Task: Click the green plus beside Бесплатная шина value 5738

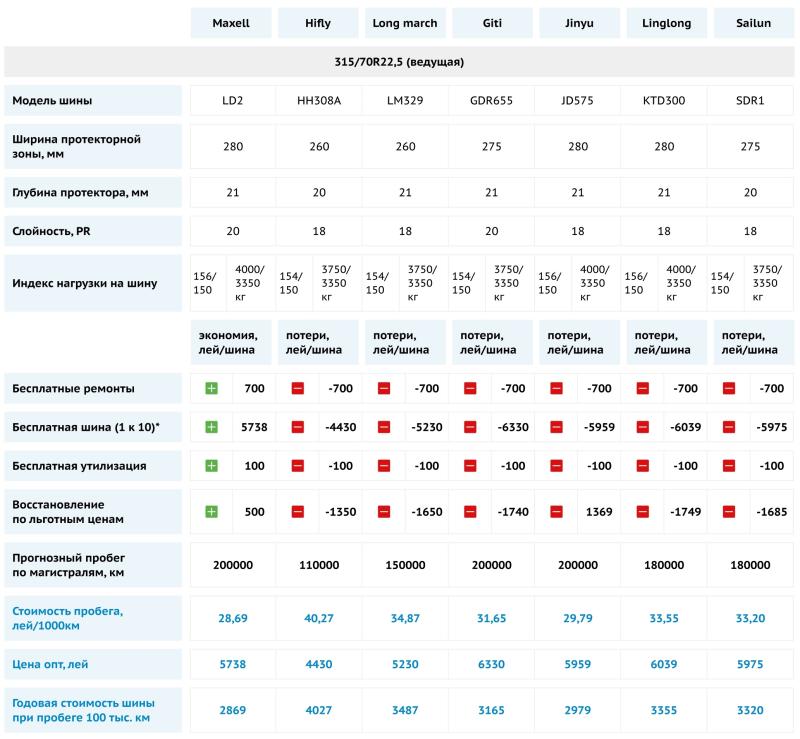Action: [211, 427]
